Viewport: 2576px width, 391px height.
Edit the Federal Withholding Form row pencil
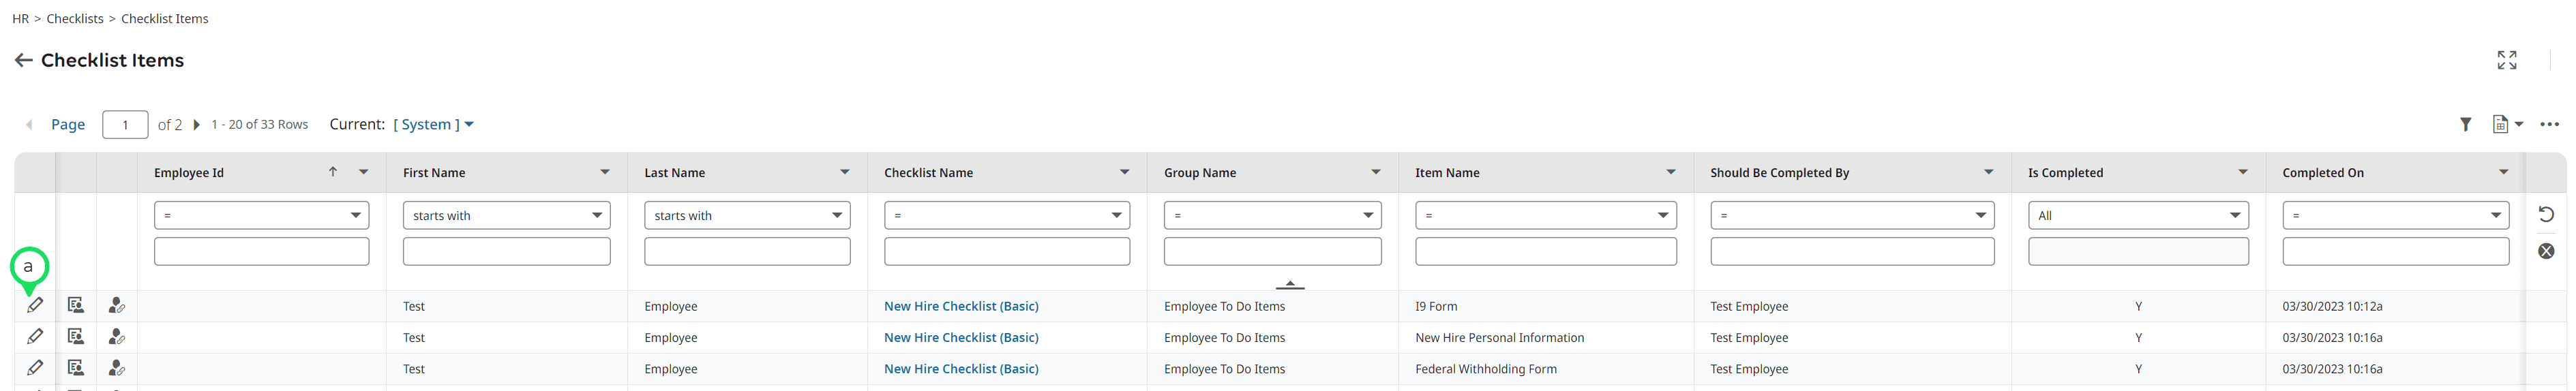tap(35, 368)
